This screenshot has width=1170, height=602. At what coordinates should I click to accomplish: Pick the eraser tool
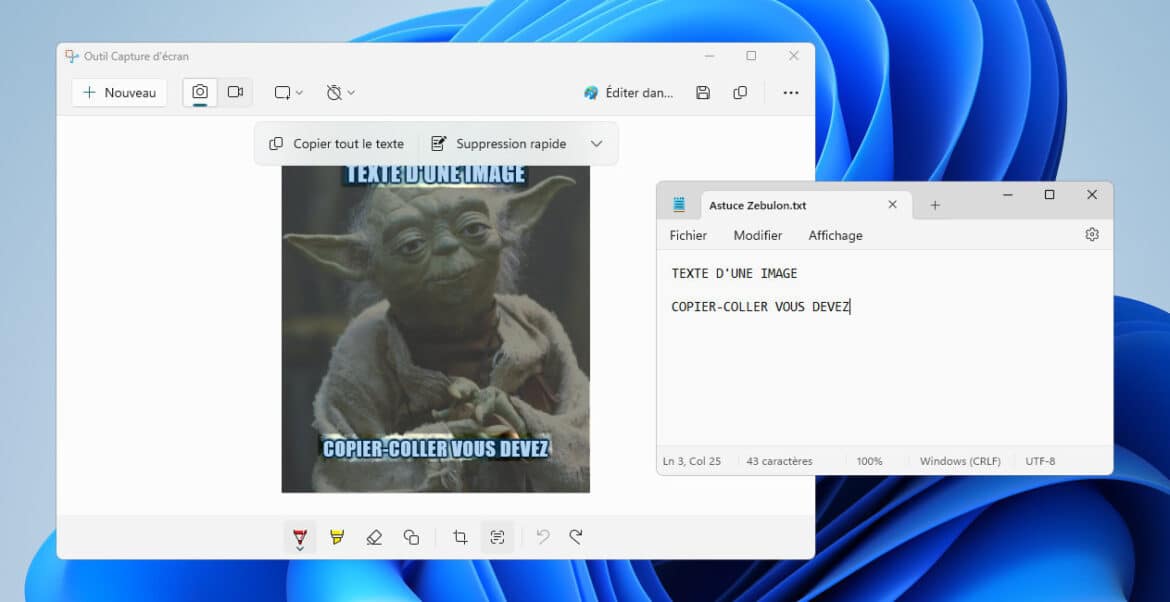click(374, 537)
